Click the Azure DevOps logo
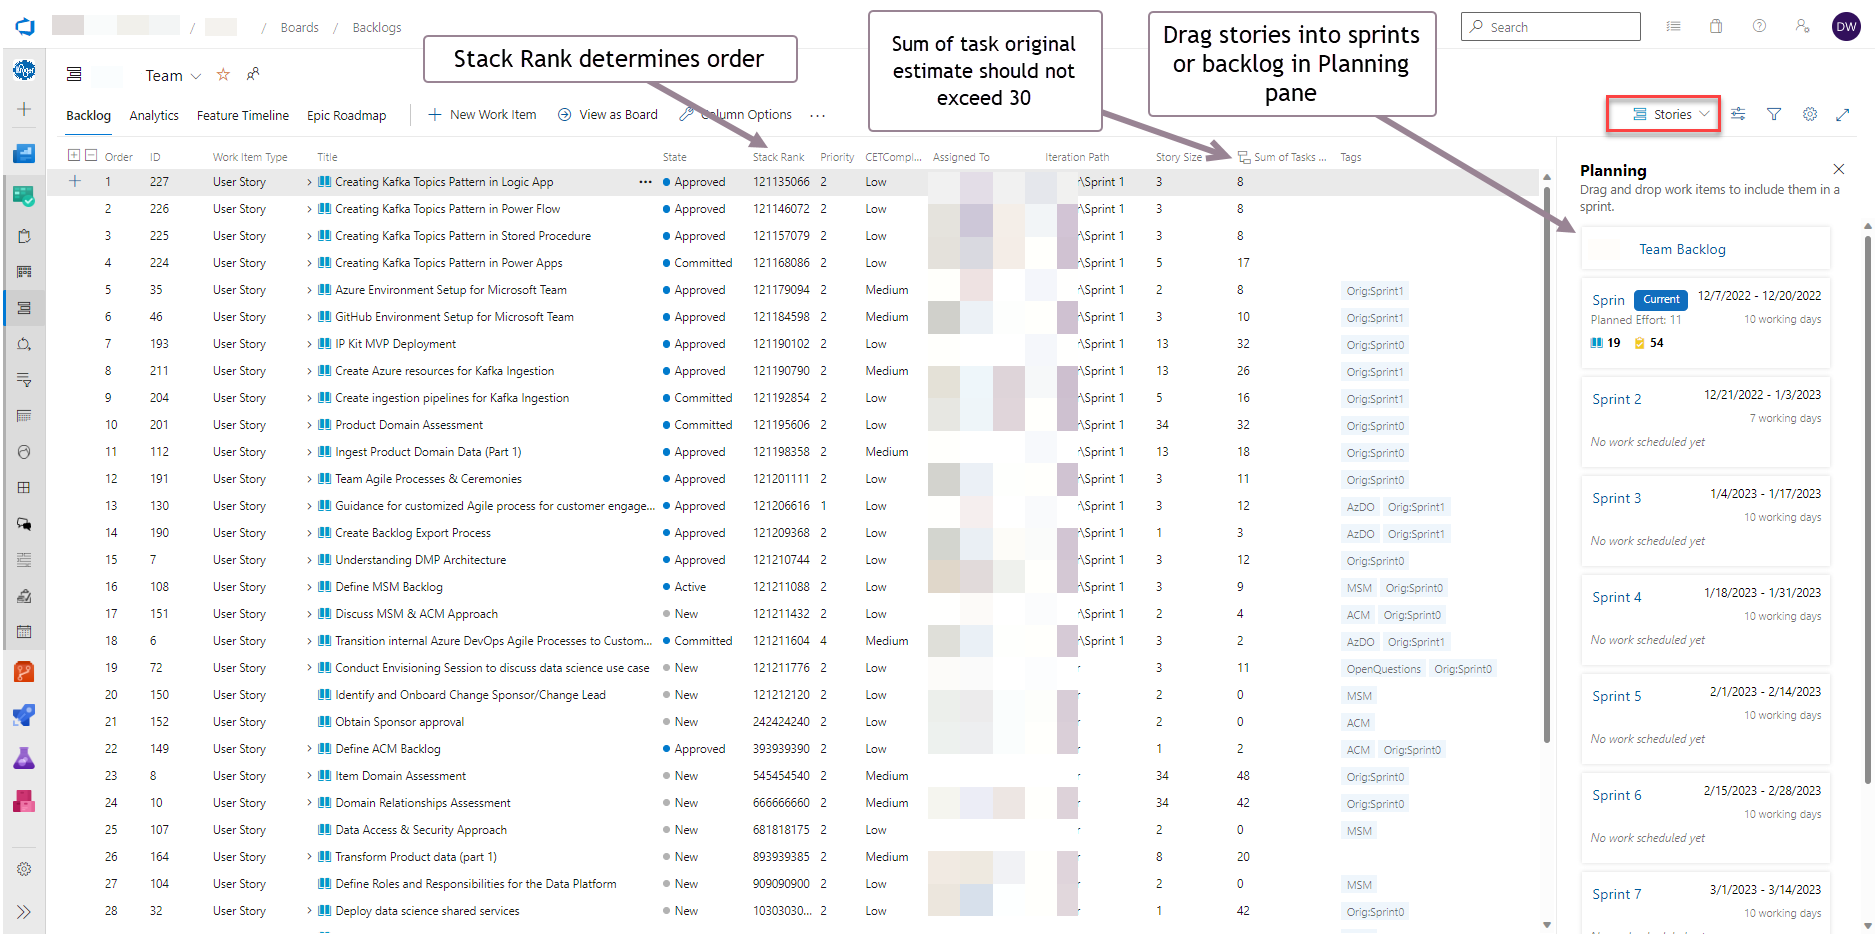The height and width of the screenshot is (934, 1875). pos(25,27)
